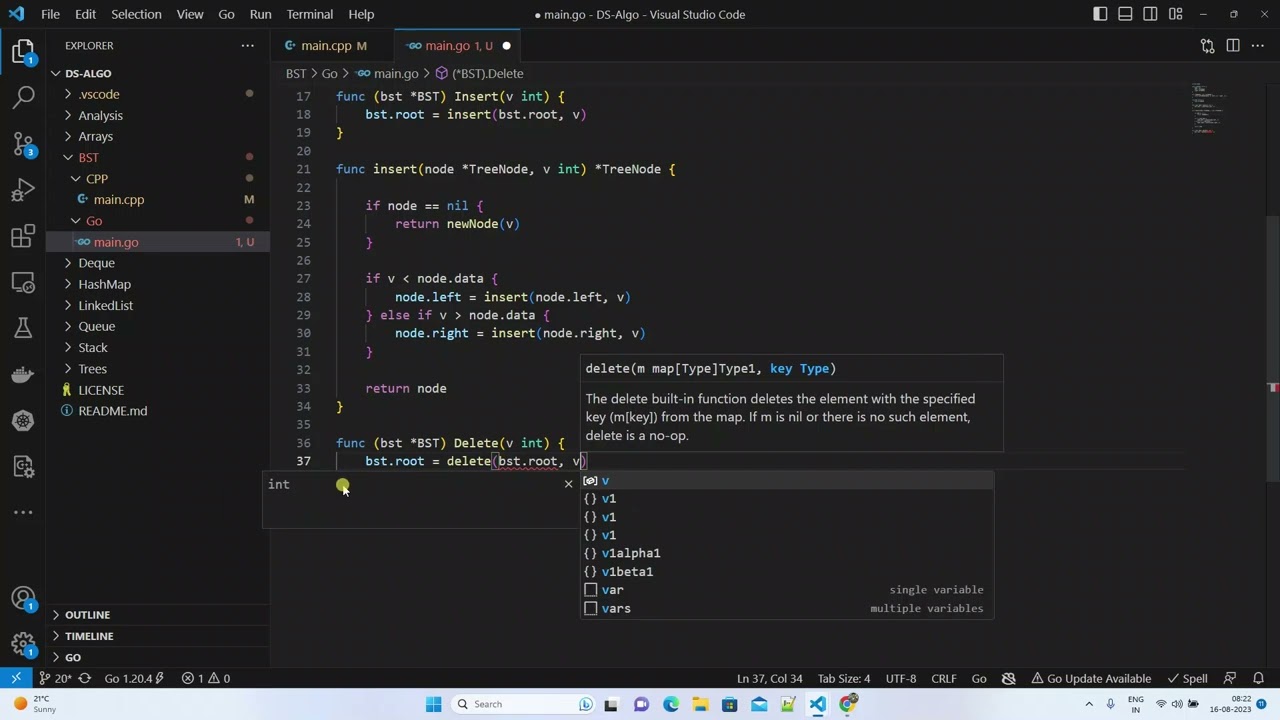
Task: Open the Source Control view
Action: tap(24, 144)
